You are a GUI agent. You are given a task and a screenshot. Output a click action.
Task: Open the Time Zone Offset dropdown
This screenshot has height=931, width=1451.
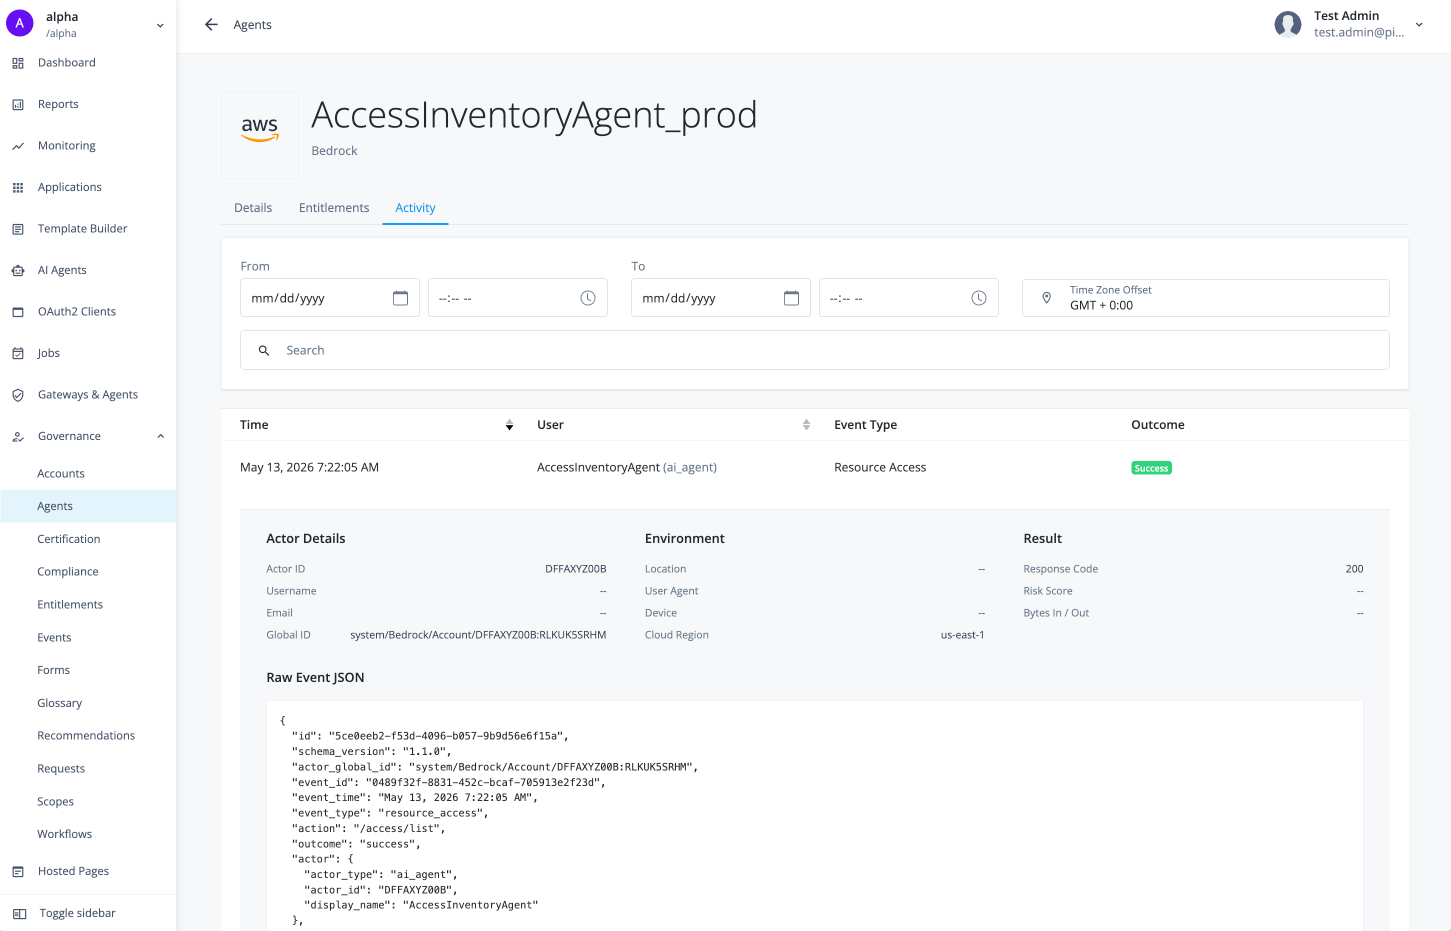[1206, 298]
